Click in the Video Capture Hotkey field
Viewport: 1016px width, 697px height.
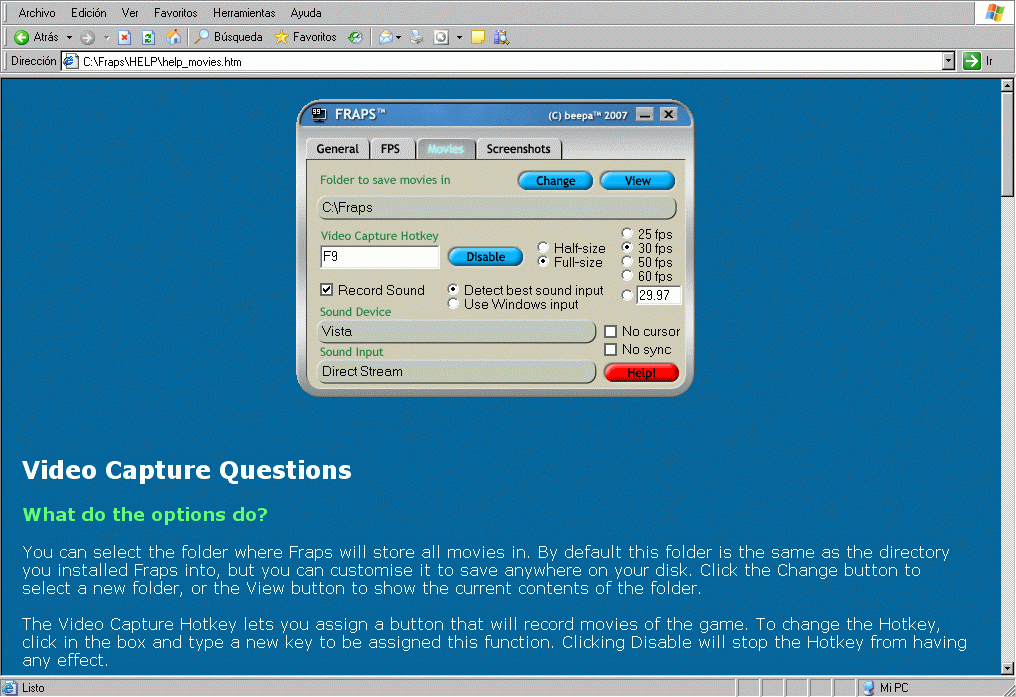click(x=379, y=257)
